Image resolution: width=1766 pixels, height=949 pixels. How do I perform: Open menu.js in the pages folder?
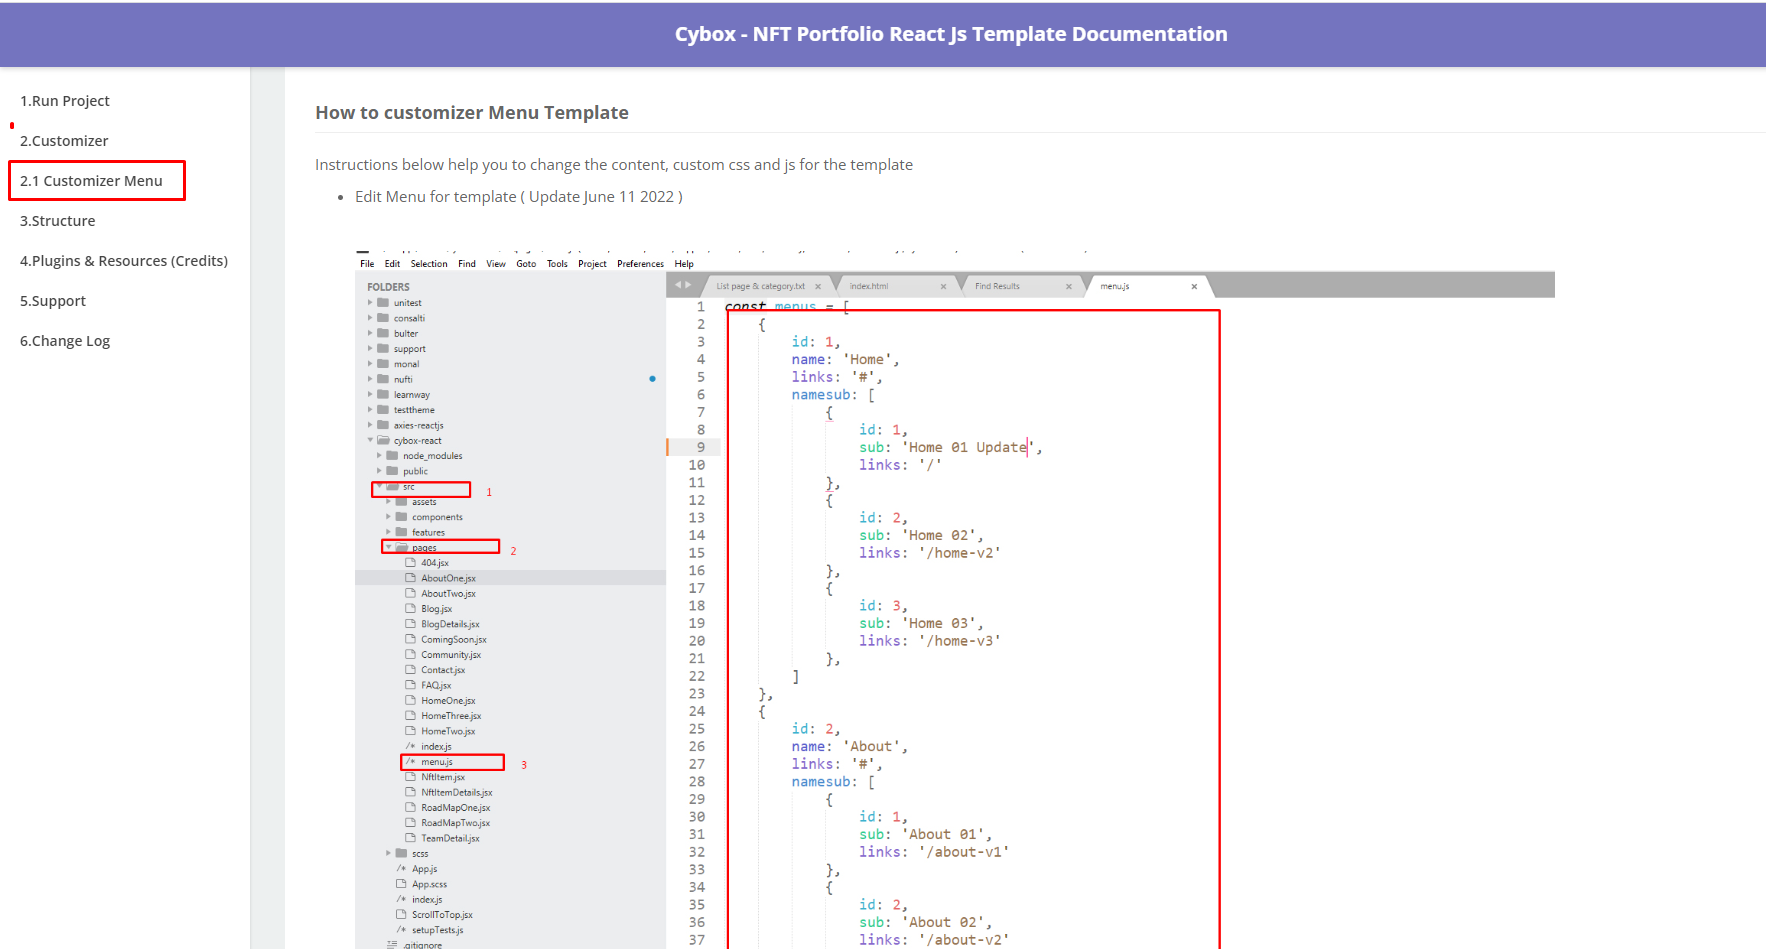tap(437, 762)
